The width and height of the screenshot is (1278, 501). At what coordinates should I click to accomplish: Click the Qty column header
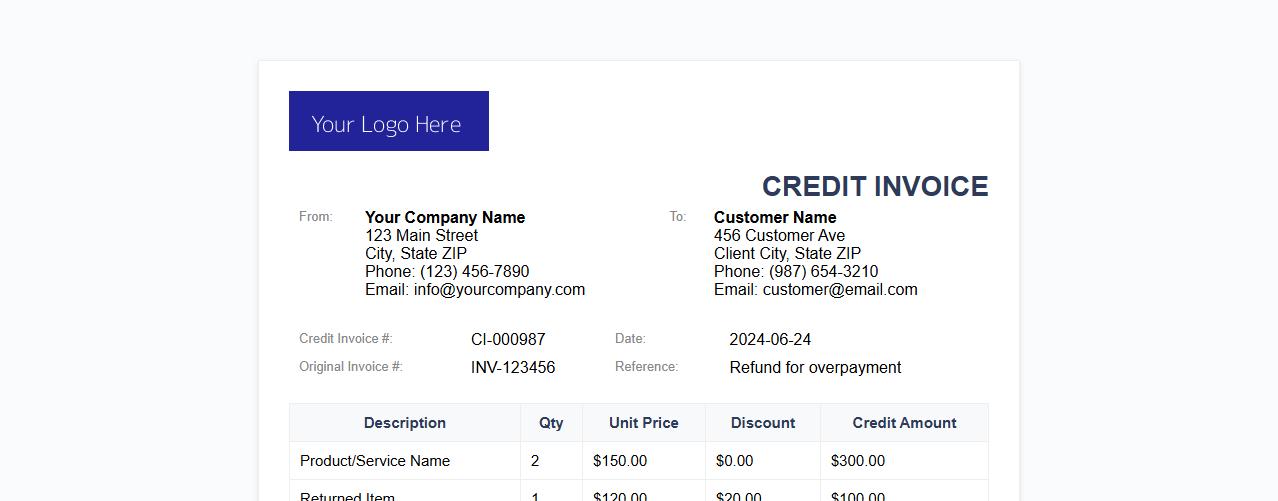(551, 423)
